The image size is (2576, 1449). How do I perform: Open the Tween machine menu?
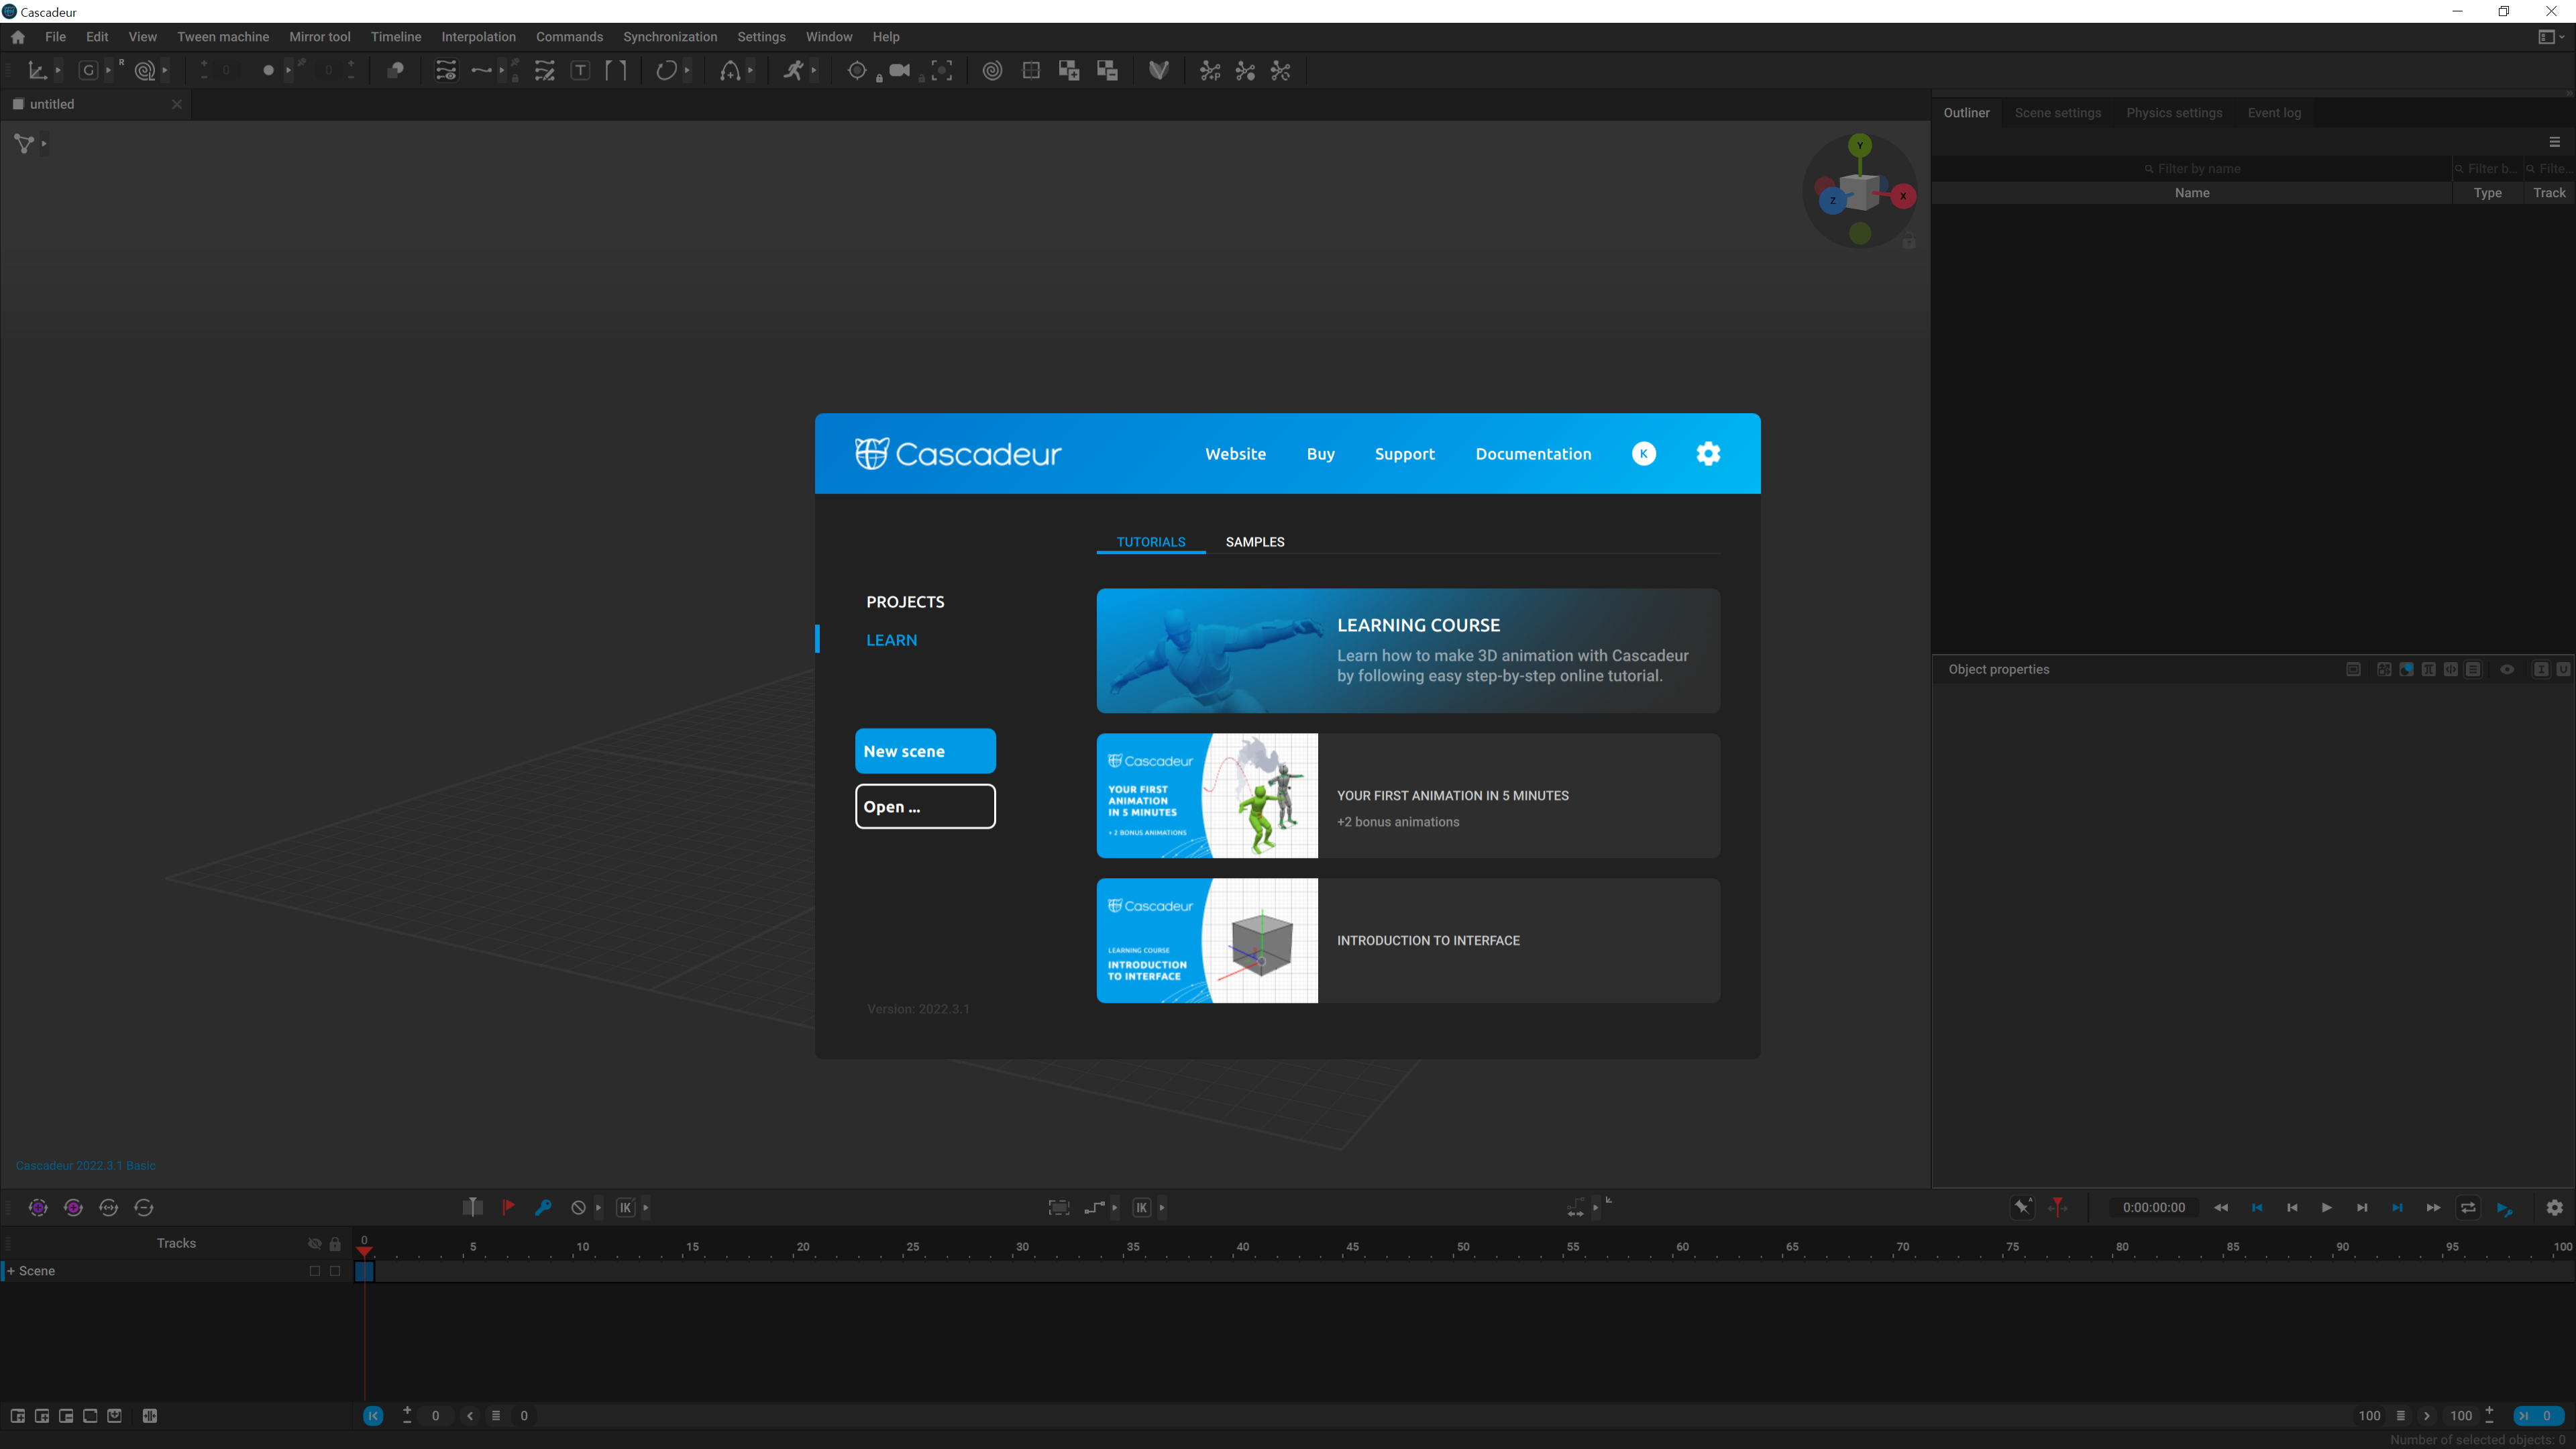coord(223,37)
